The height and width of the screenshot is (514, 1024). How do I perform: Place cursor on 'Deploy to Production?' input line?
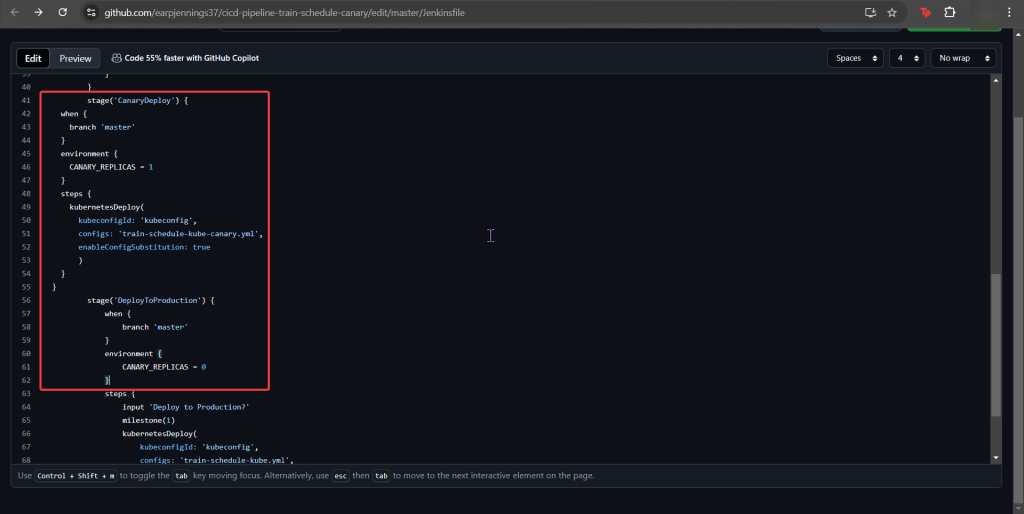tap(185, 407)
